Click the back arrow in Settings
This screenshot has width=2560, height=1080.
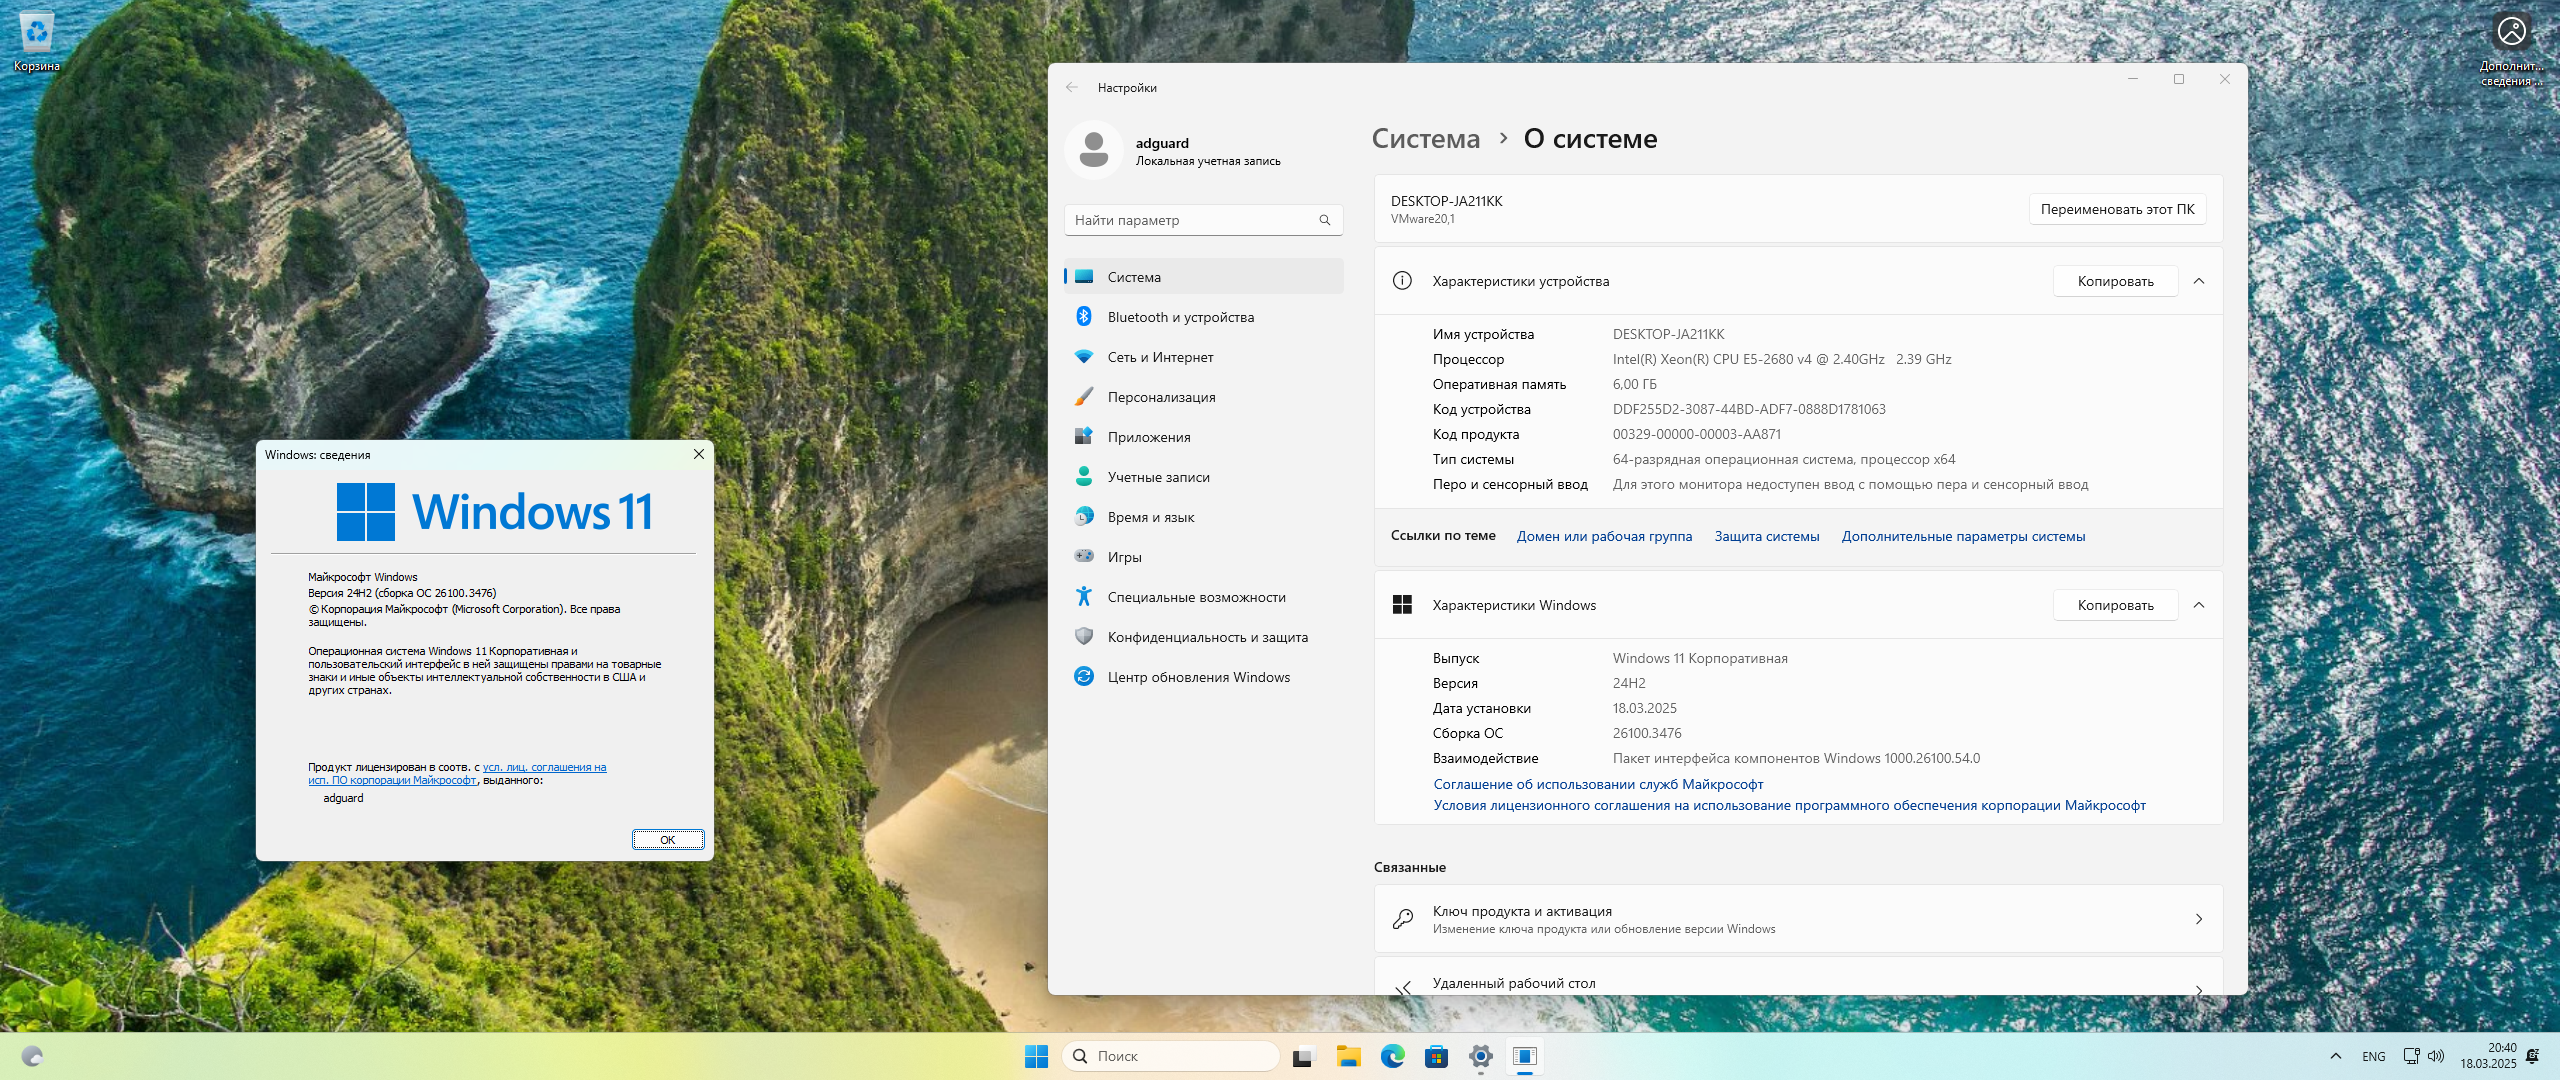pyautogui.click(x=1072, y=87)
